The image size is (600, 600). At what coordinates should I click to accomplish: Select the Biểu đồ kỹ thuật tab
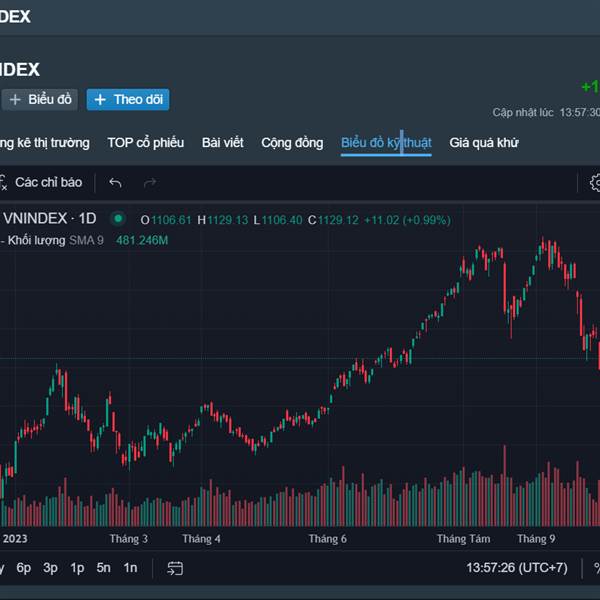386,143
